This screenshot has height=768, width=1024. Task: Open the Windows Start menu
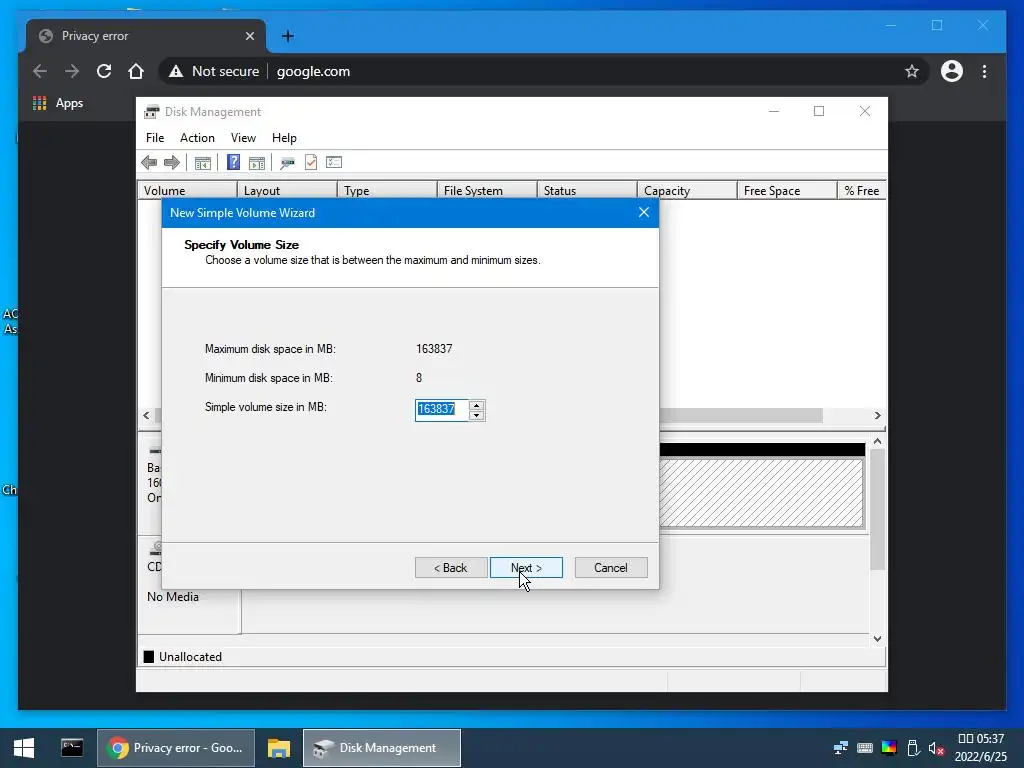point(24,748)
